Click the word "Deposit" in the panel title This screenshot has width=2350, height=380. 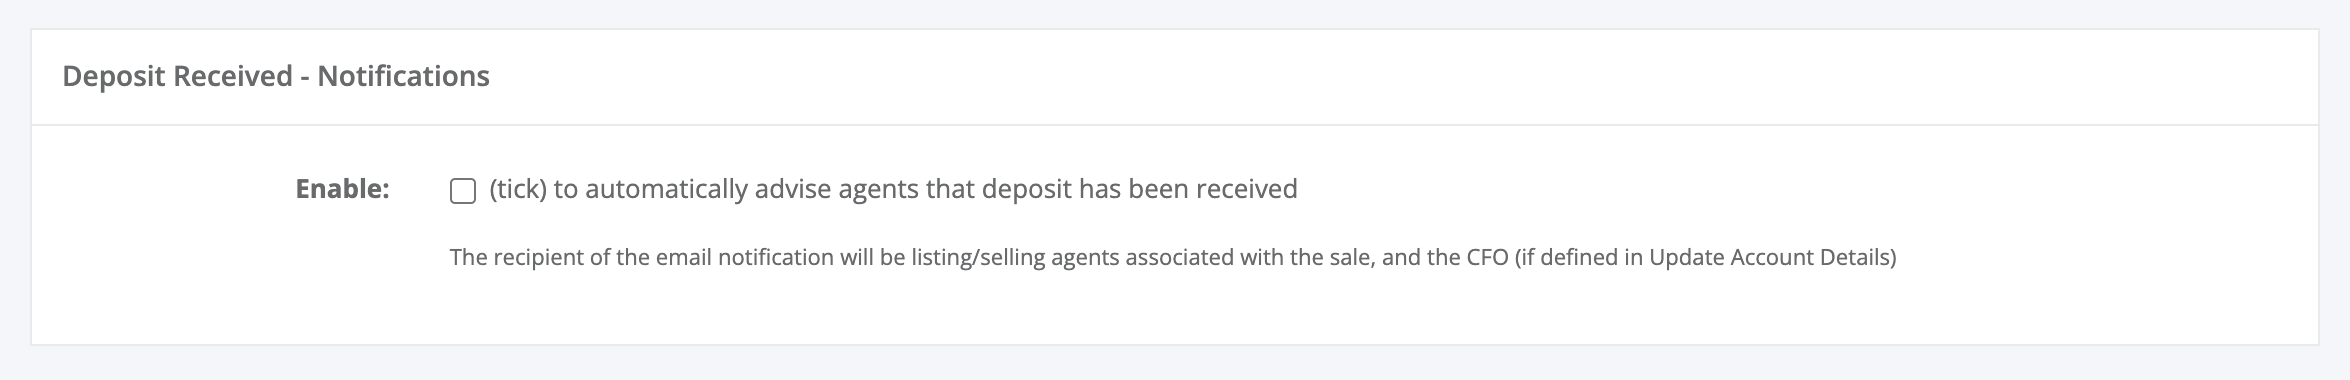coord(113,76)
